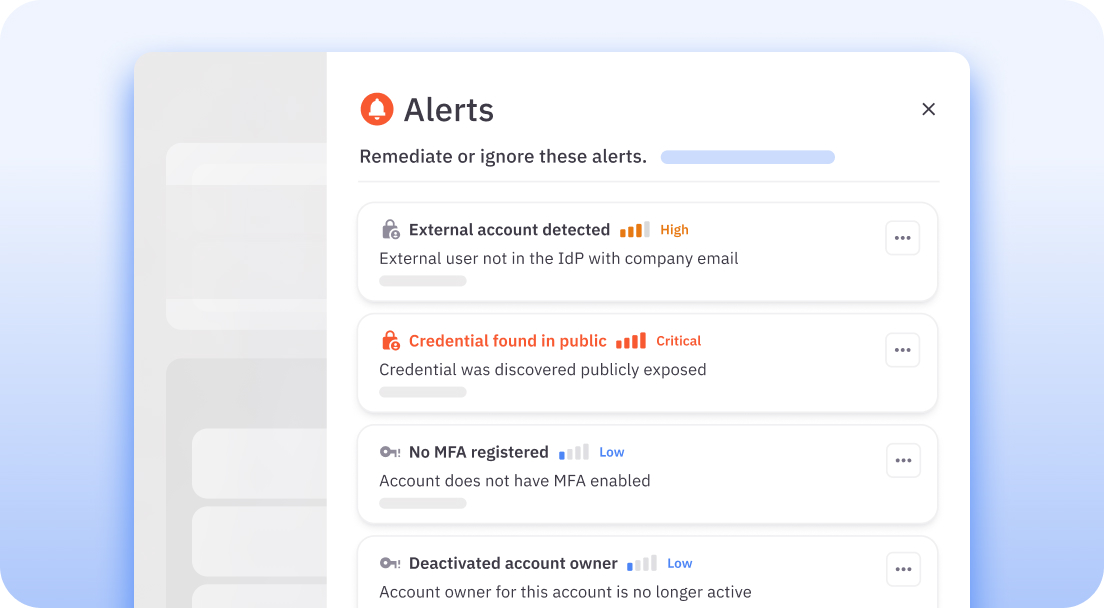Open the actions menu for External account detected
The image size is (1104, 610).
[902, 237]
